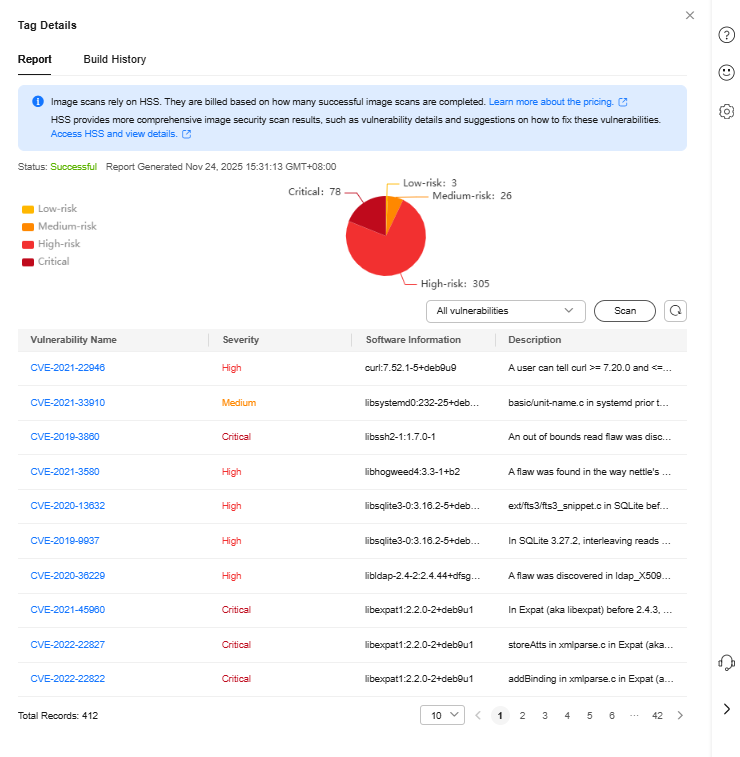
Task: Expand the pagination ellipsis for more pages
Action: click(x=633, y=716)
